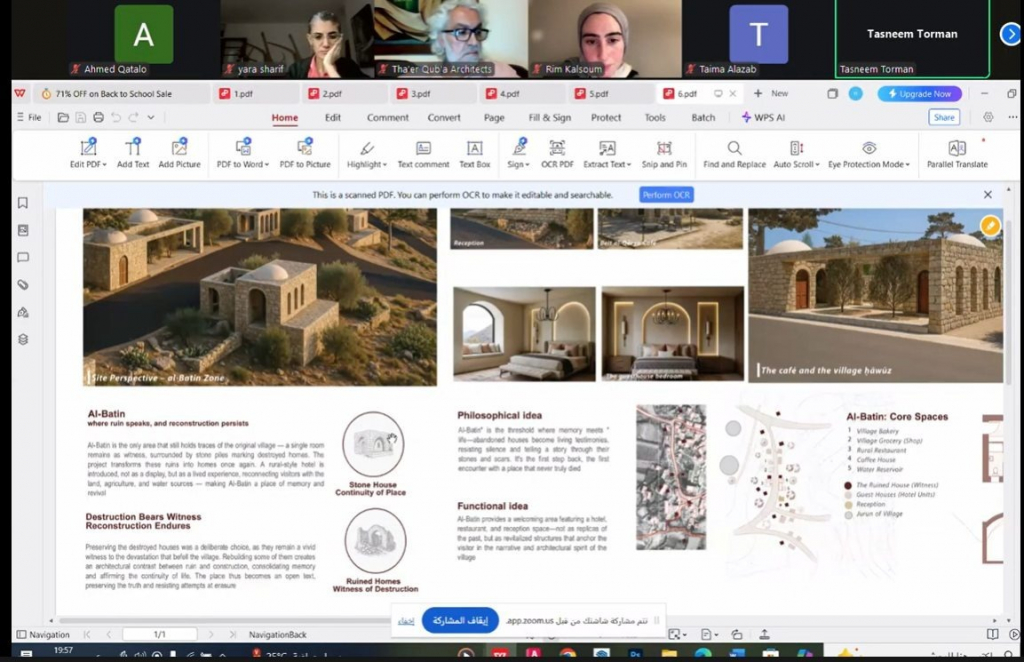This screenshot has width=1024, height=662.
Task: Click the Perform OCR button
Action: coord(666,195)
